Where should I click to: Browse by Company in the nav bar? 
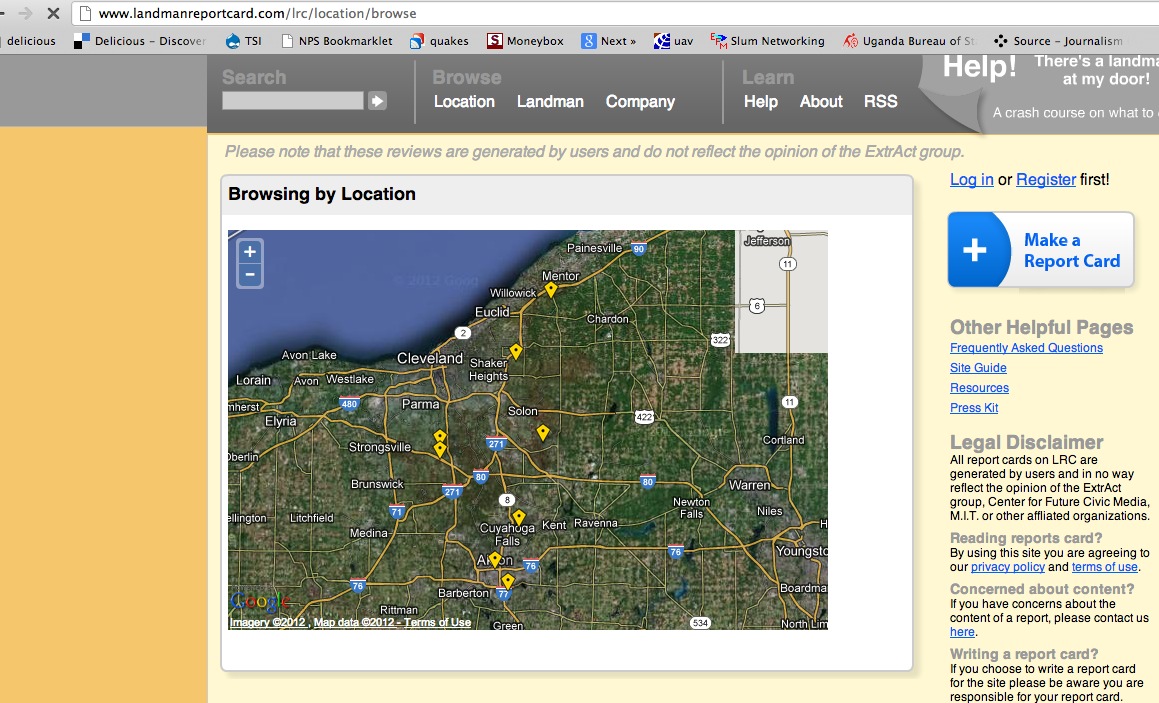640,102
